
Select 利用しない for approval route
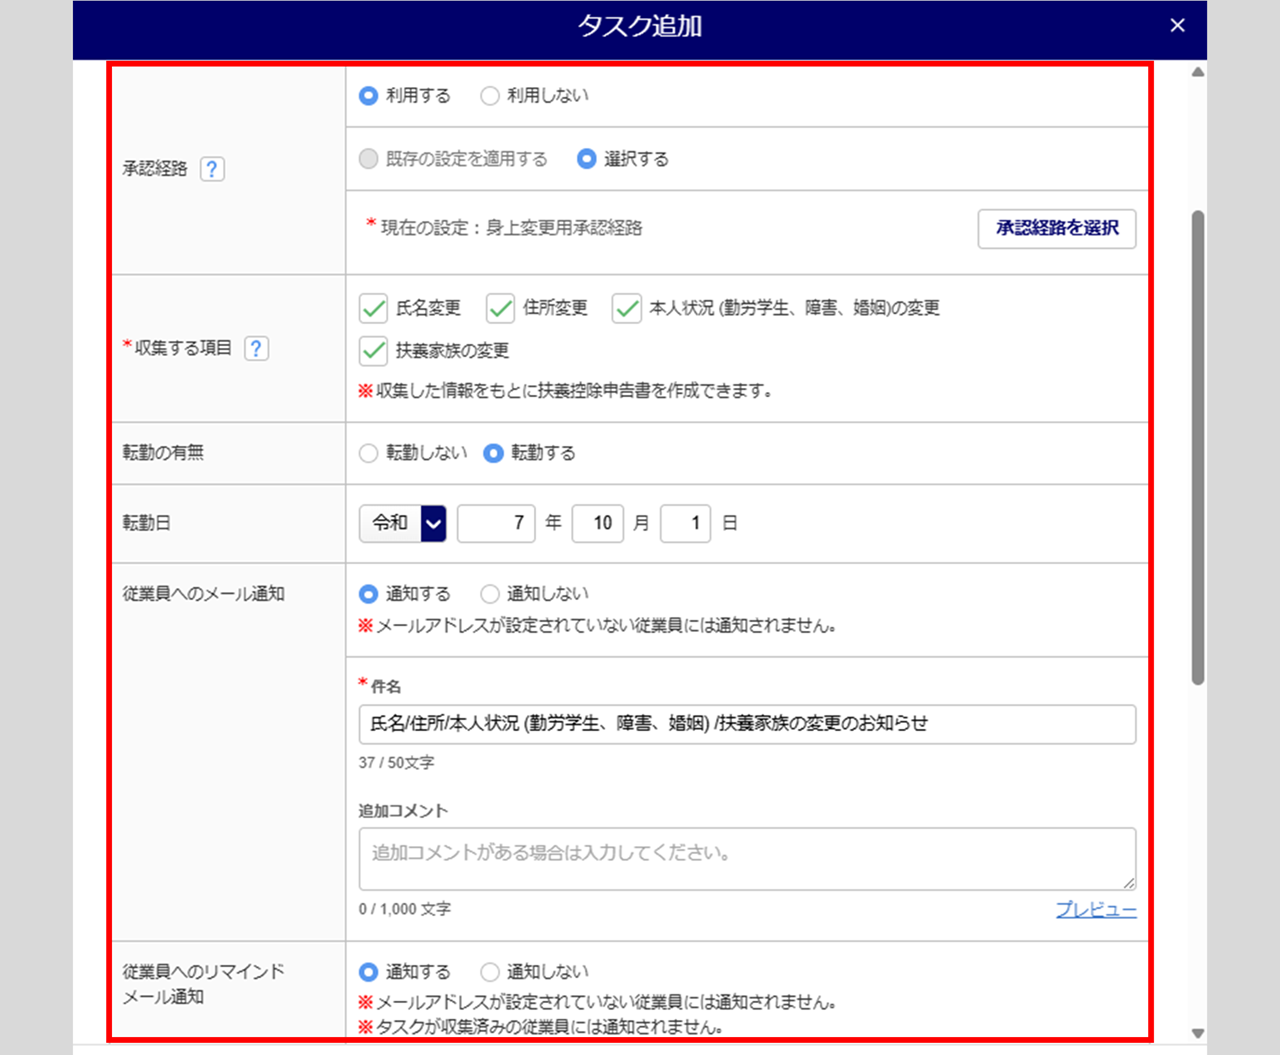pyautogui.click(x=490, y=96)
